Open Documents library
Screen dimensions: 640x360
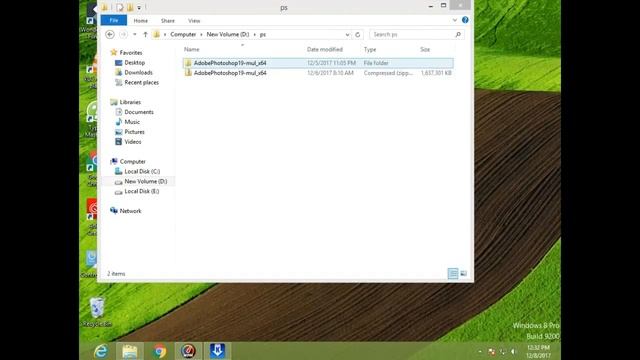(139, 112)
